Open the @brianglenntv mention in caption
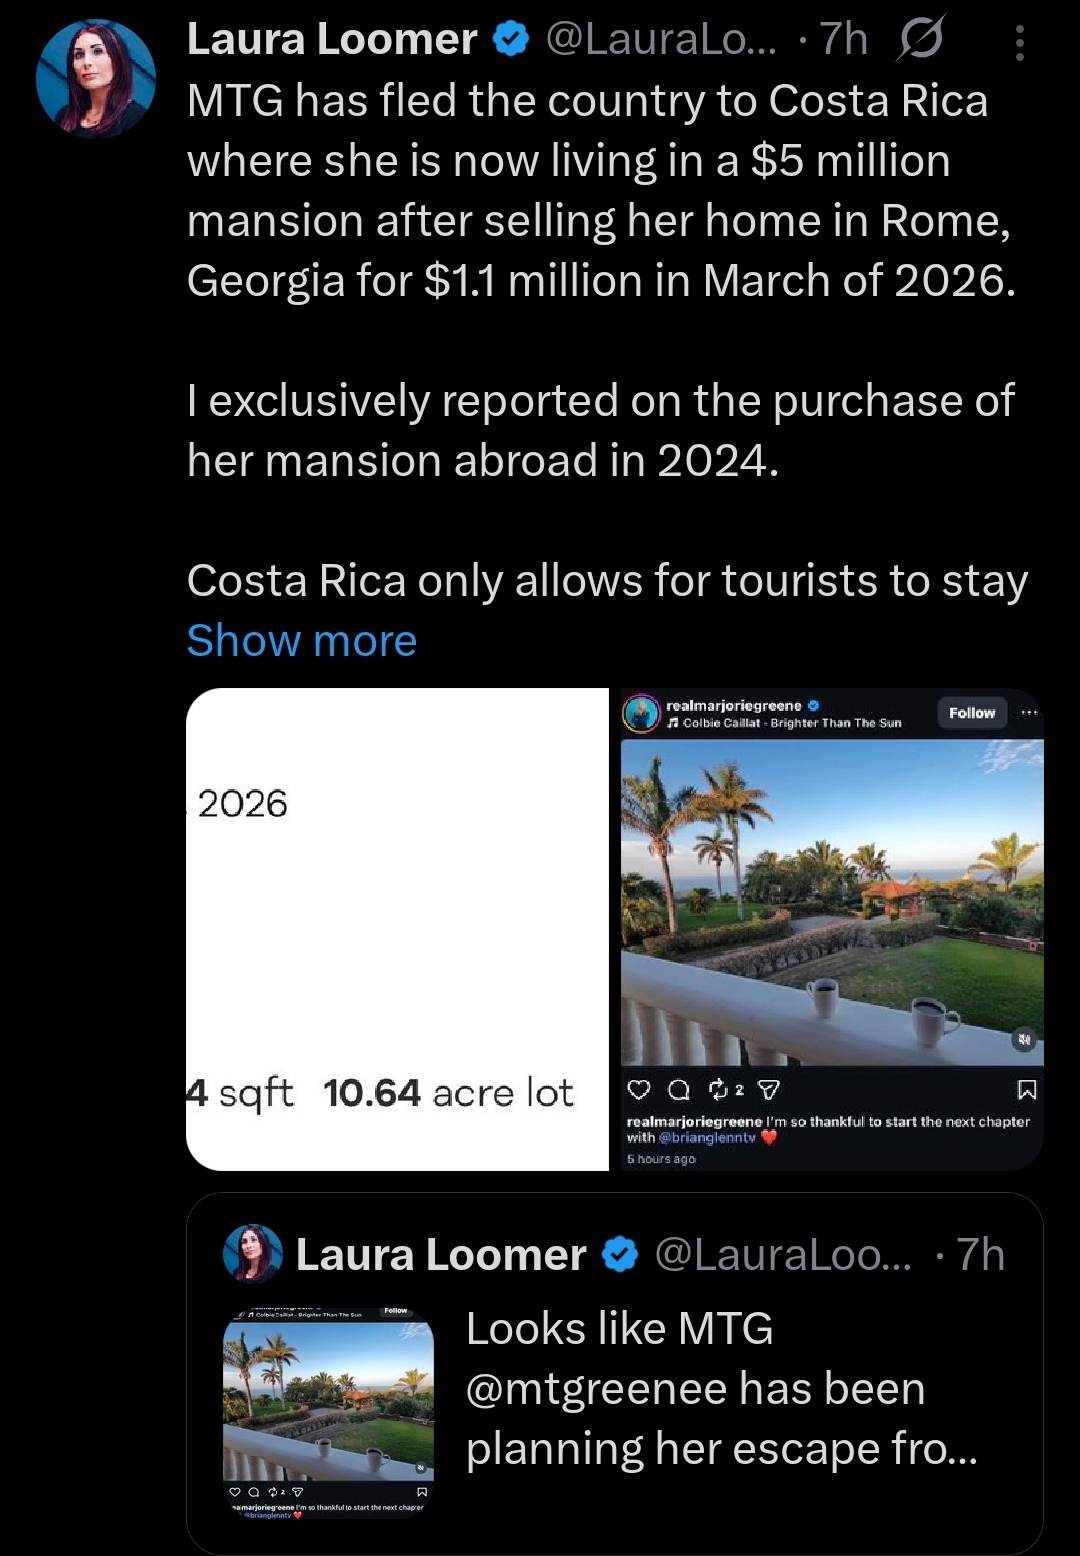 point(707,1137)
